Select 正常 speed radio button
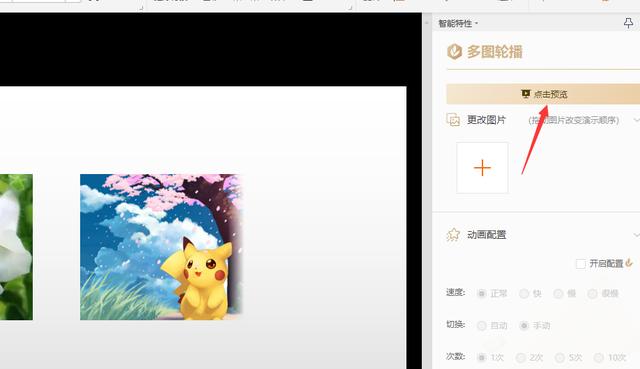The height and width of the screenshot is (369, 640). coord(482,293)
